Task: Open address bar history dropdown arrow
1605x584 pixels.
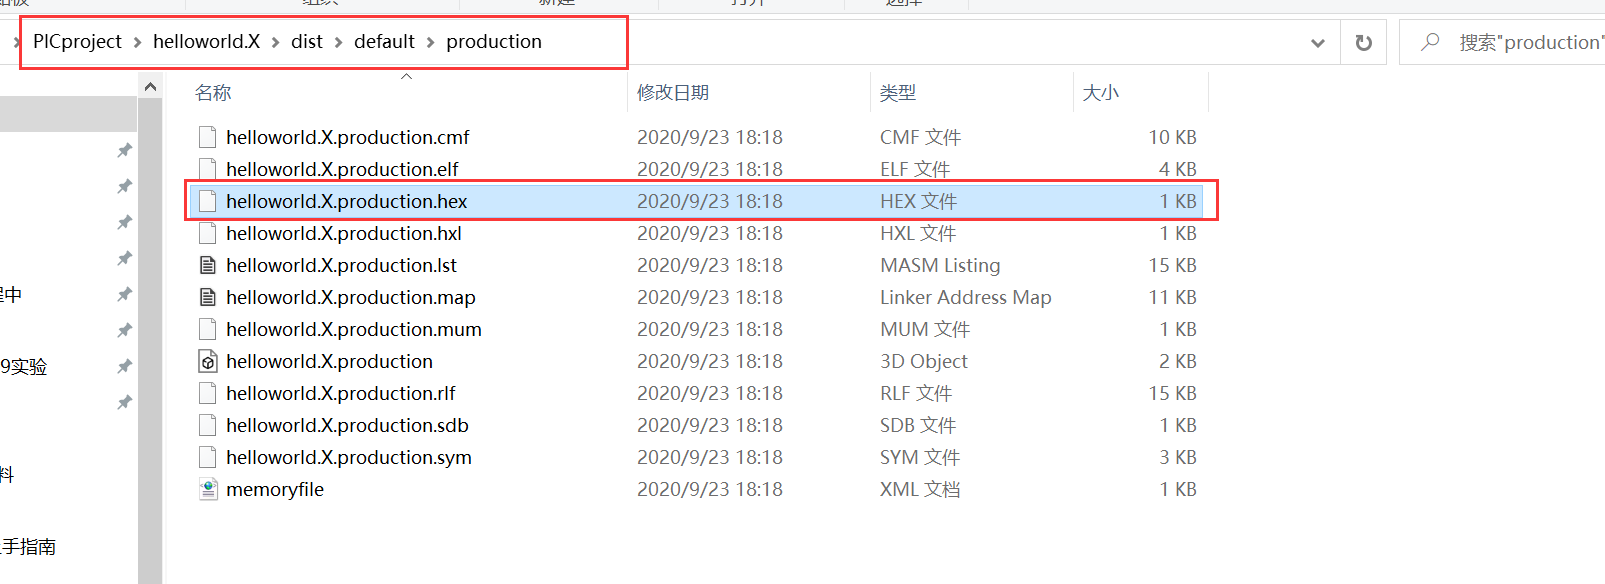Action: 1318,43
